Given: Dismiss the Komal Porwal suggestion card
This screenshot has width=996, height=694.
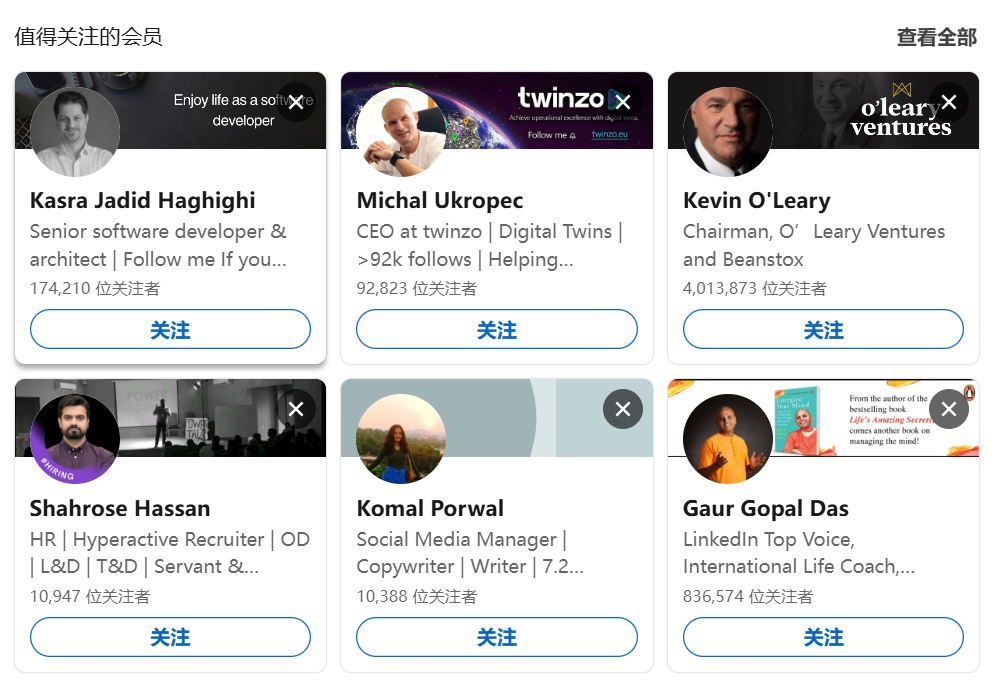Looking at the screenshot, I should click(x=622, y=409).
